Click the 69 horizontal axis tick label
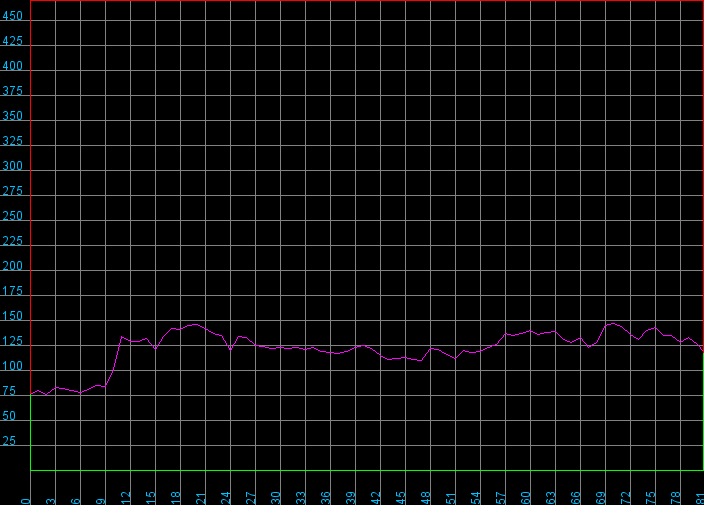704x505 pixels. pos(601,498)
